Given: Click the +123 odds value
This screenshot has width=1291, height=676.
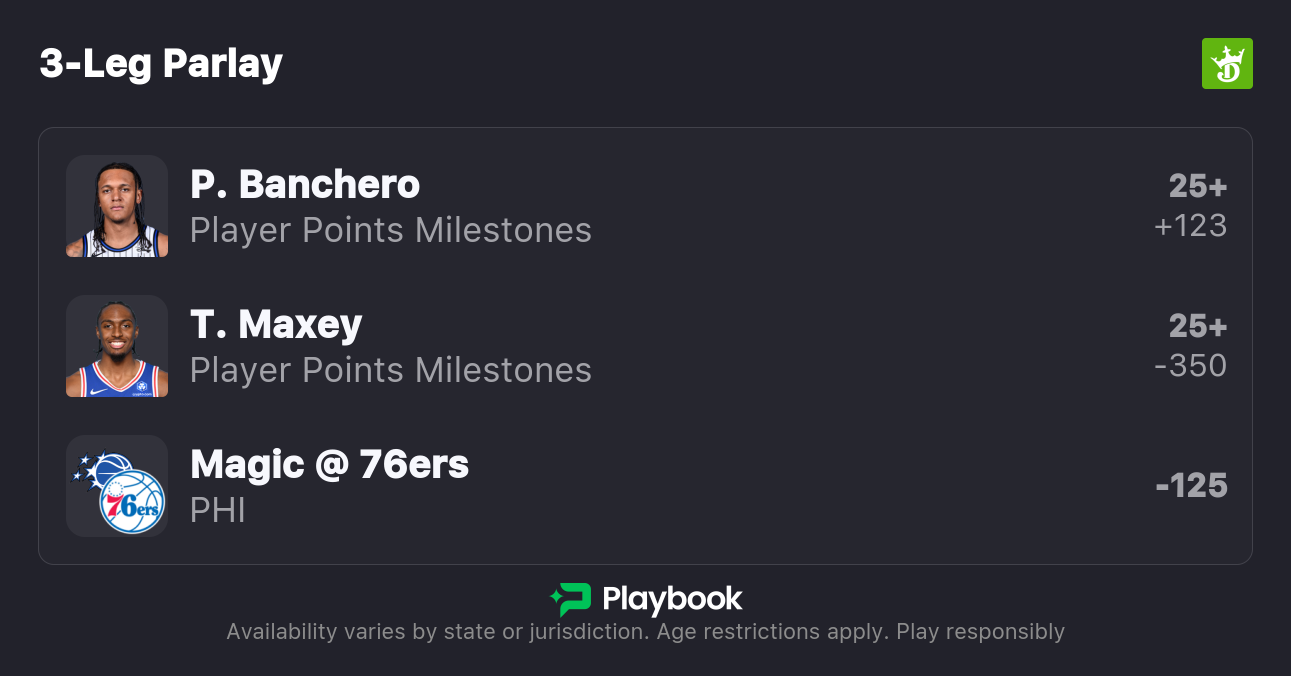Looking at the screenshot, I should [1190, 226].
